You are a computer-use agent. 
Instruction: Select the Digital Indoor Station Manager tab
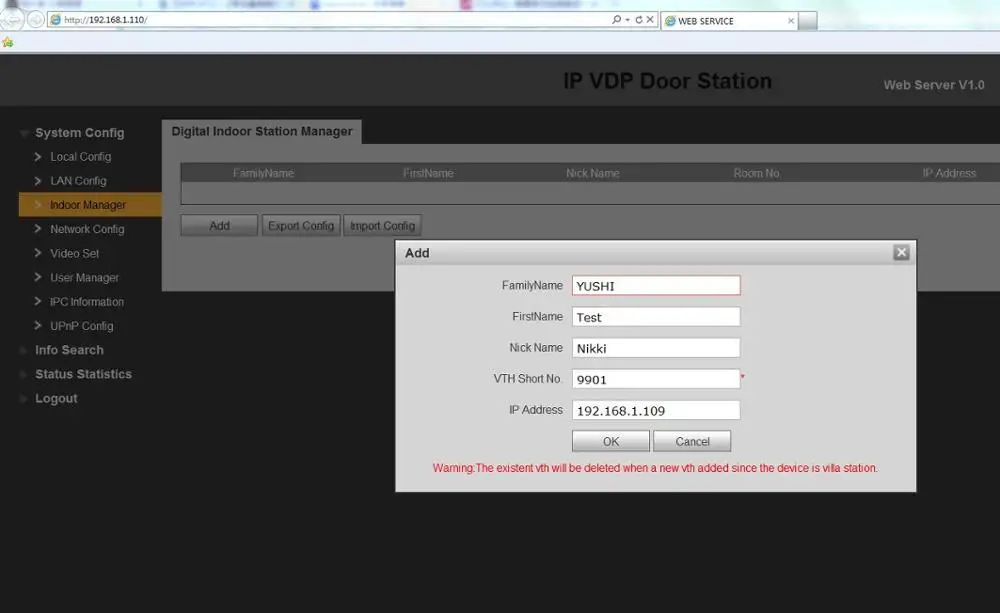click(261, 131)
